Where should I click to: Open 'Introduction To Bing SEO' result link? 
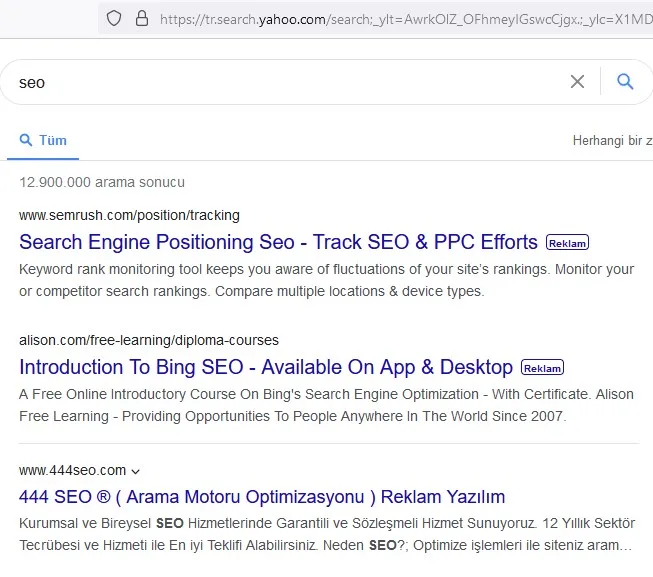[x=266, y=367]
